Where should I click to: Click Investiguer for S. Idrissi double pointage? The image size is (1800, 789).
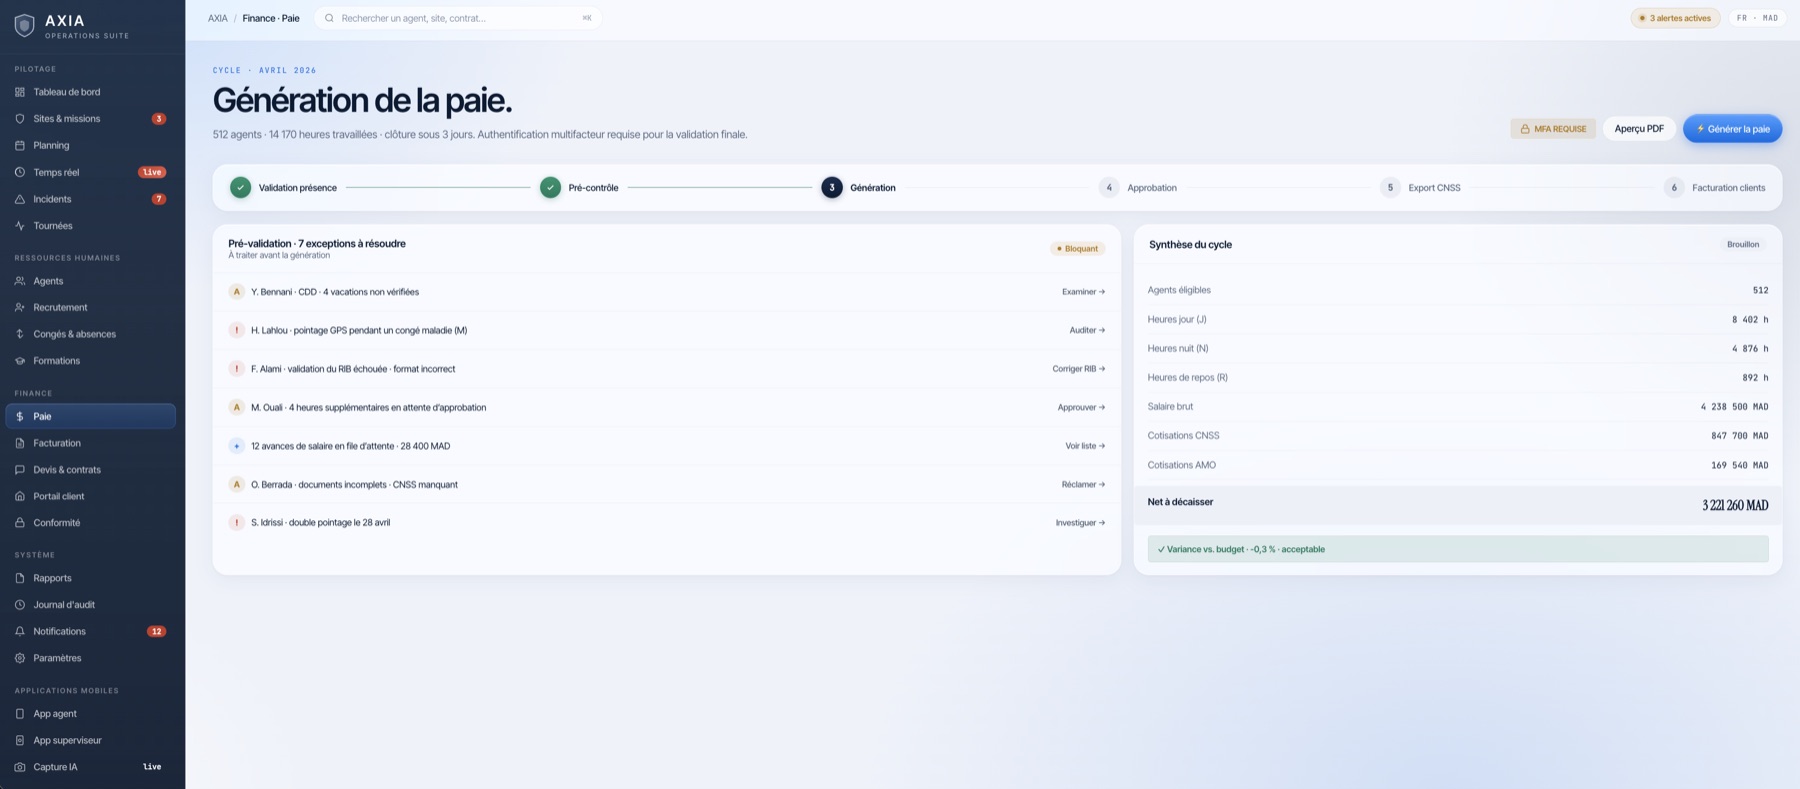point(1080,523)
